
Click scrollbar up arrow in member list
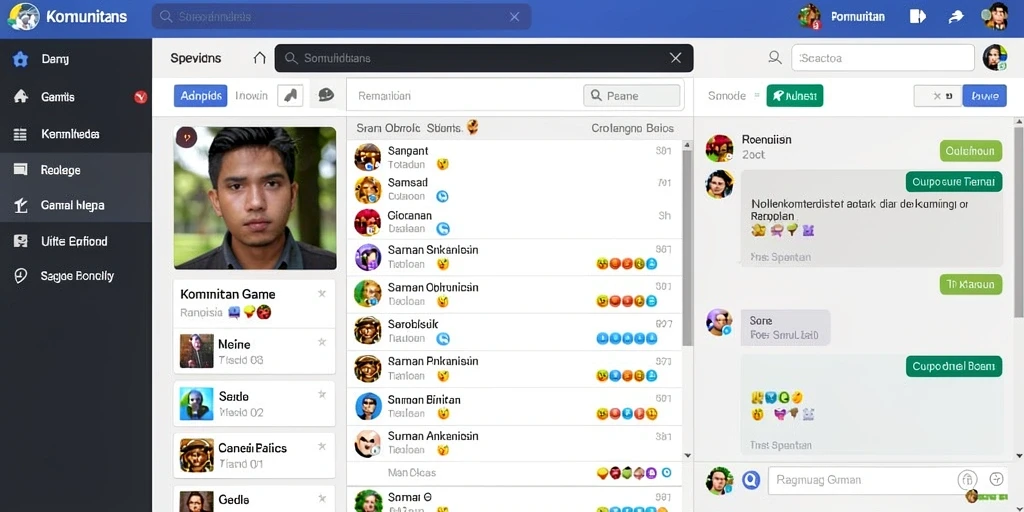(687, 145)
